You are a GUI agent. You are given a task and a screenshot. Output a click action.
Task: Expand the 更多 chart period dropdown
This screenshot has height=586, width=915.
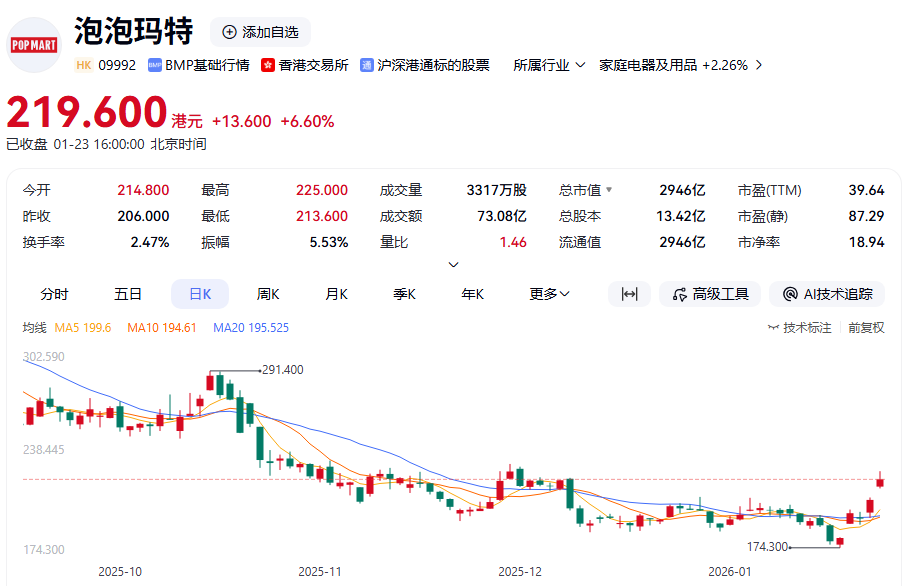point(548,294)
